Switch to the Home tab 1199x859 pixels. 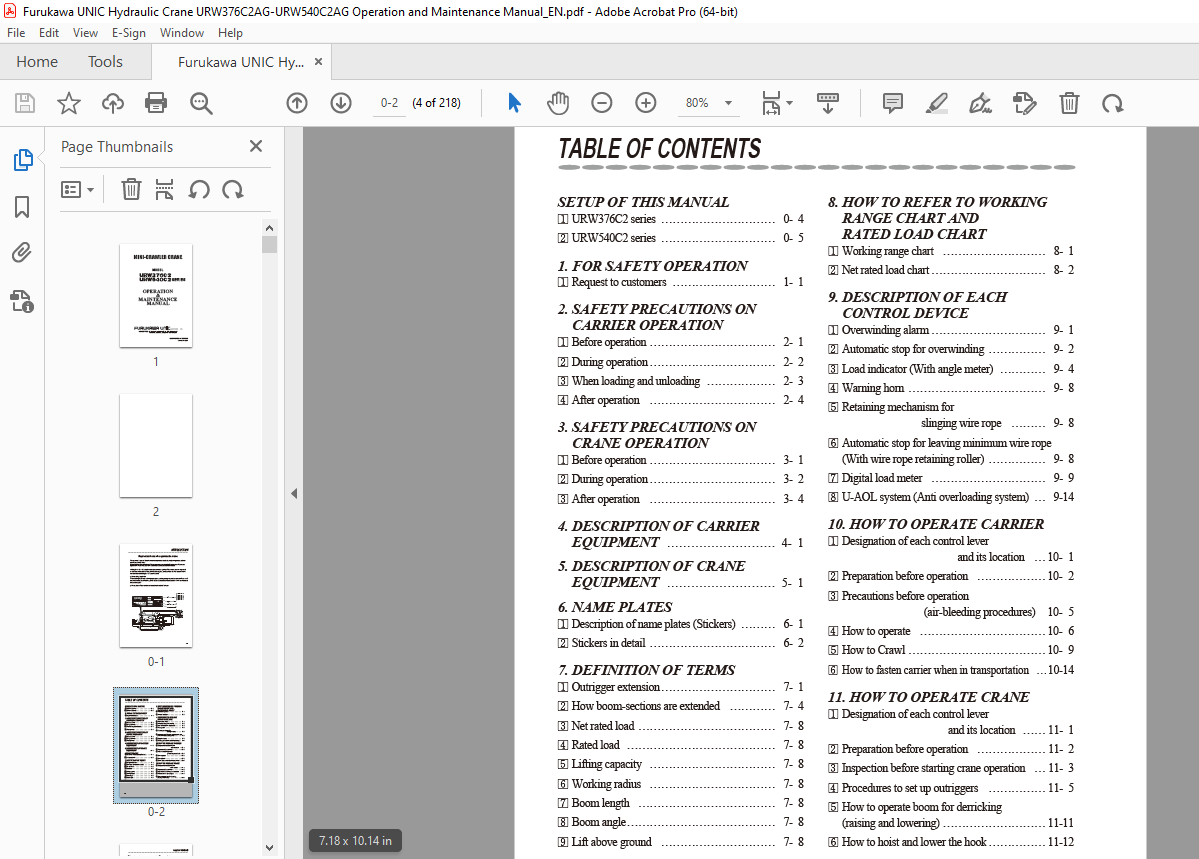tap(37, 62)
